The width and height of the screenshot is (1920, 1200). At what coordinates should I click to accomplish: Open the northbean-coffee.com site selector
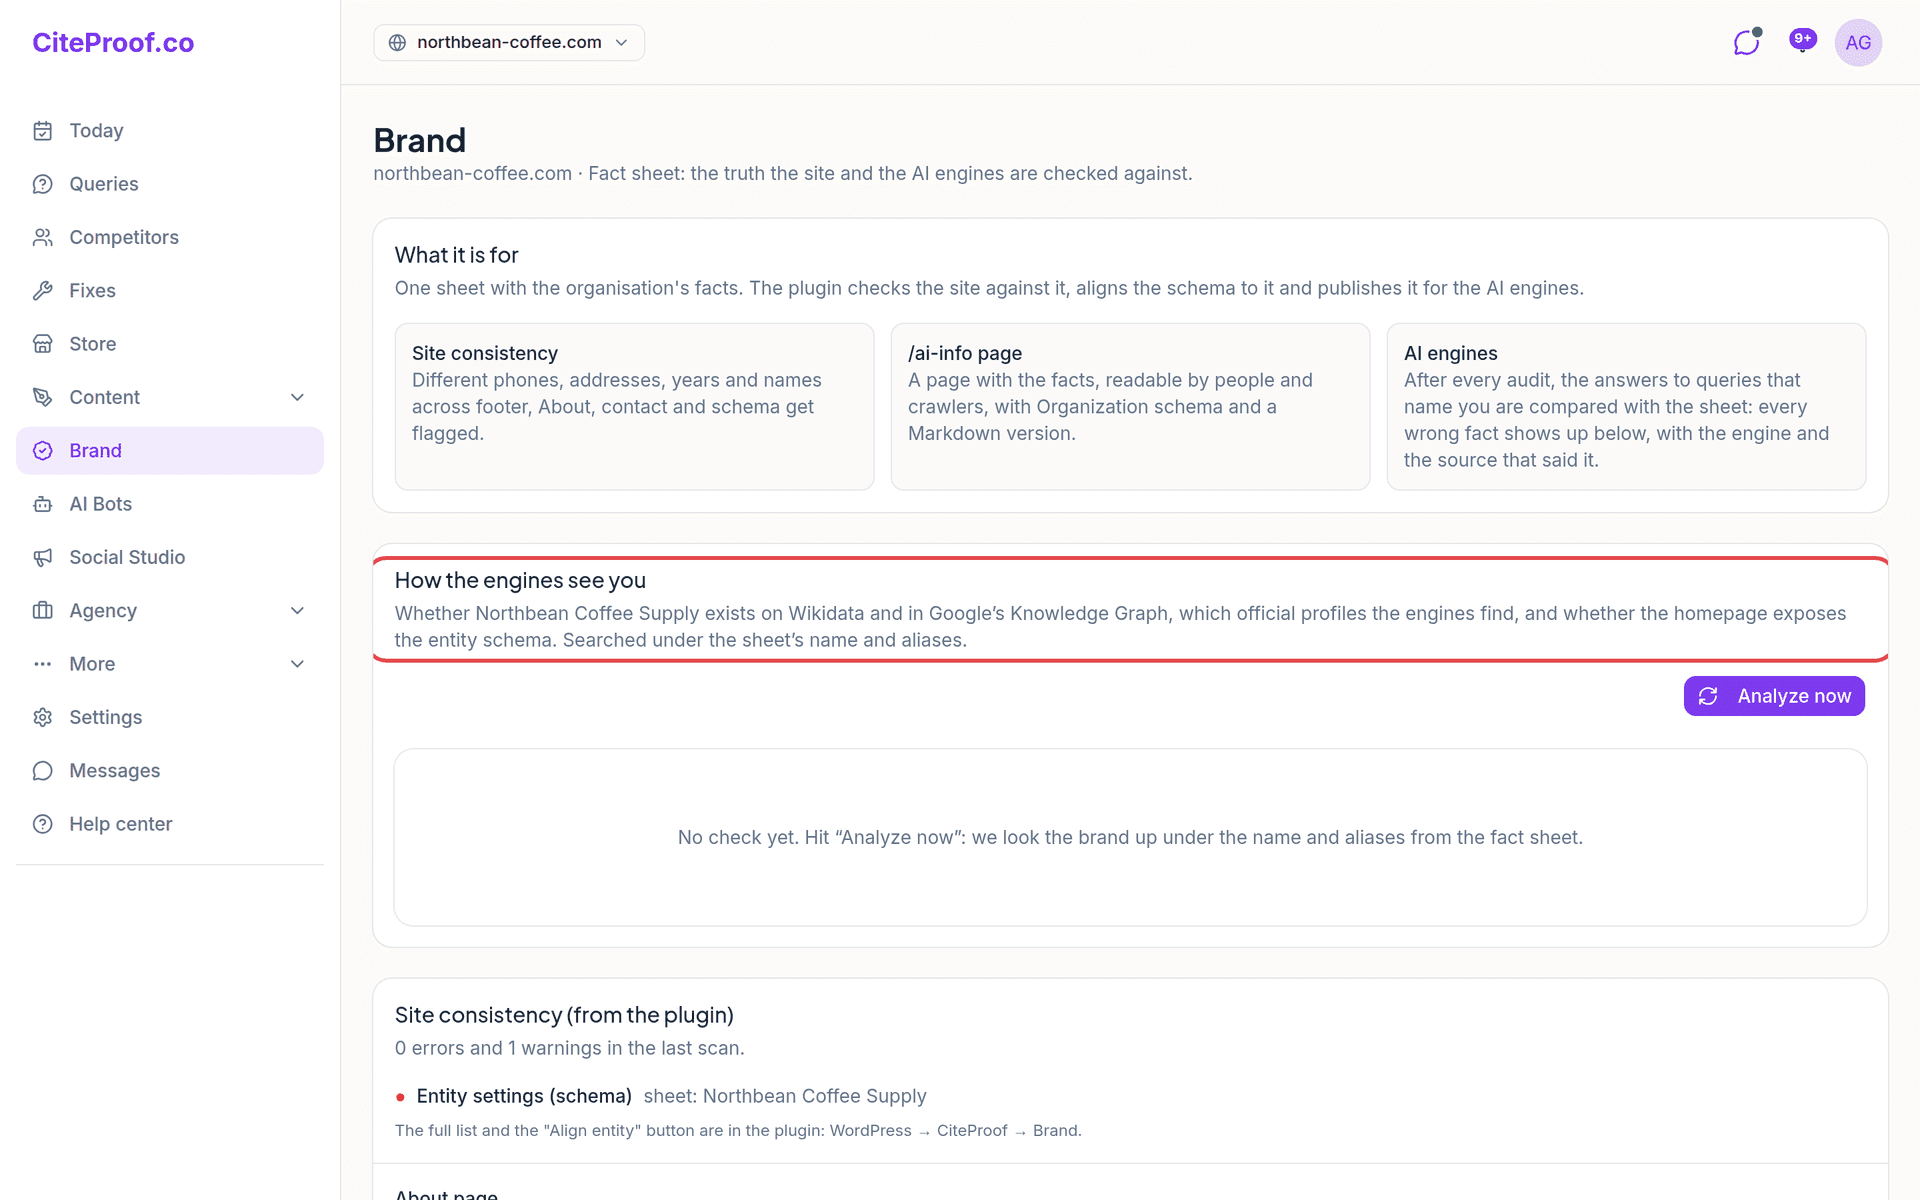click(x=509, y=42)
